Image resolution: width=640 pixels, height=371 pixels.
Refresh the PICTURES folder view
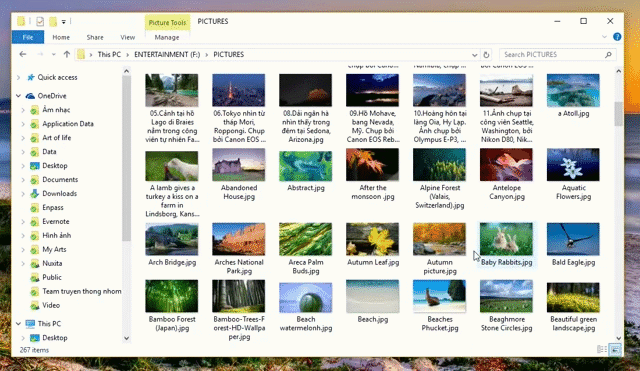486,55
